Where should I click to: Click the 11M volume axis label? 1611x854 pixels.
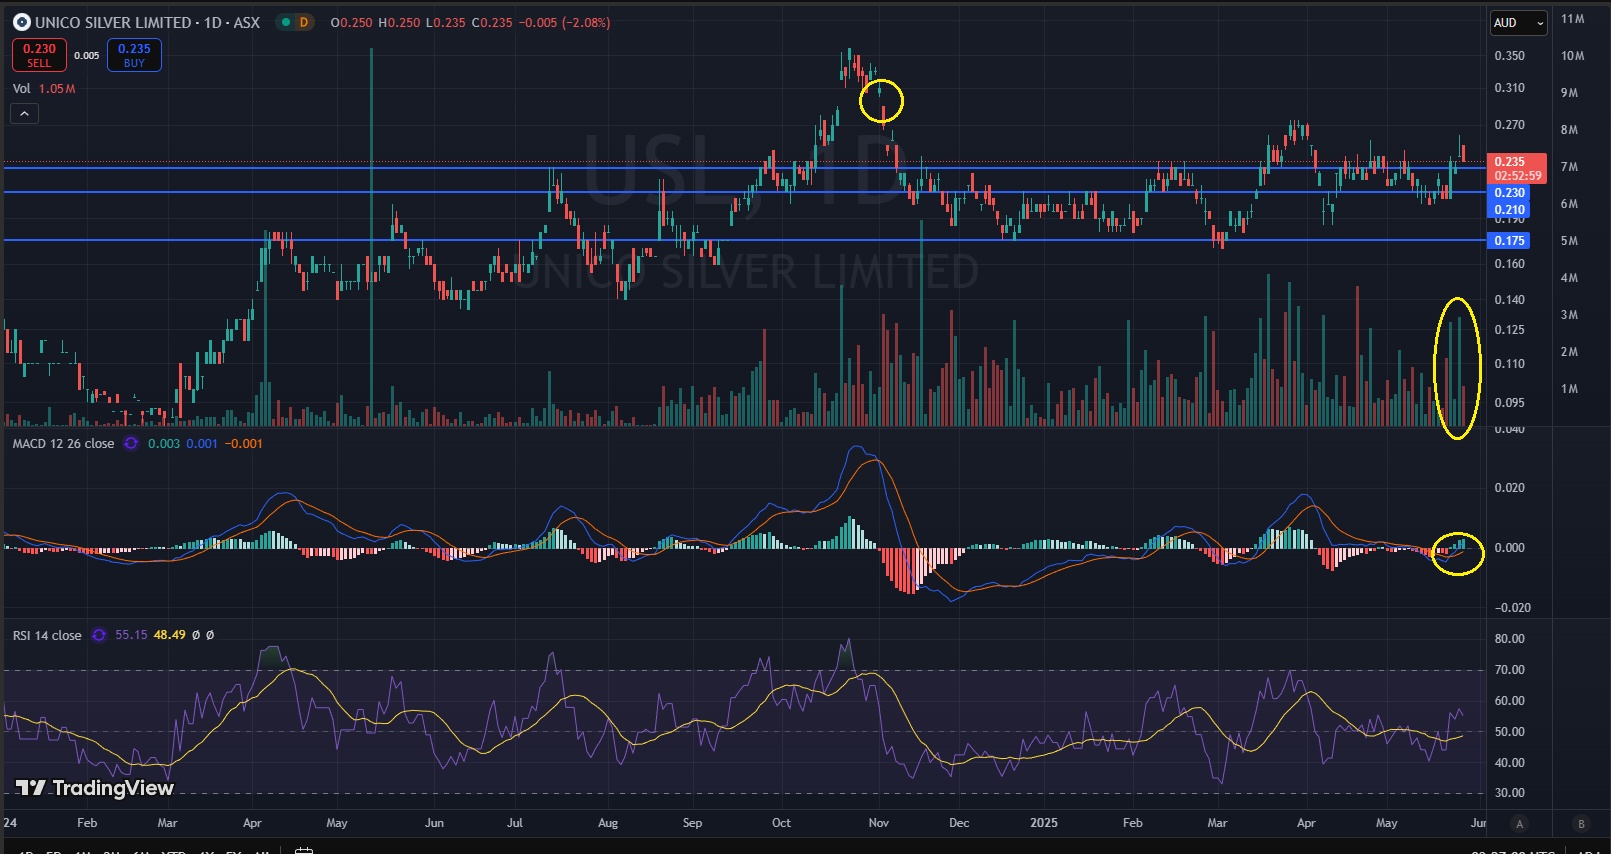(x=1572, y=19)
